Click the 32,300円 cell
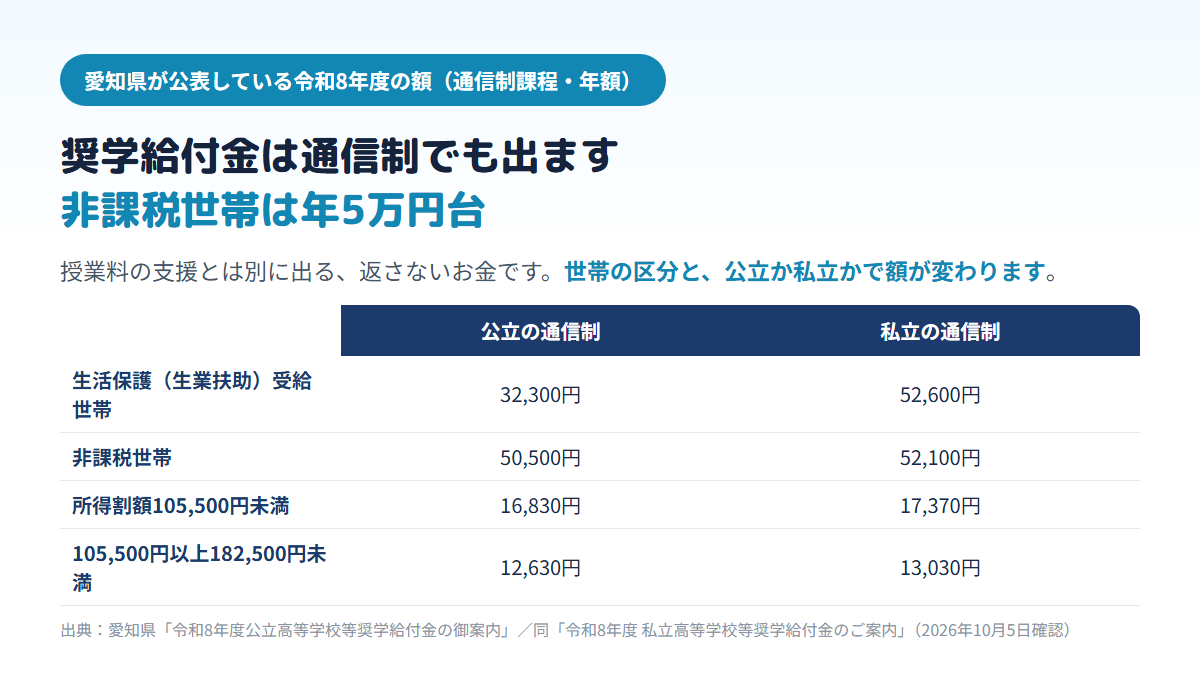The height and width of the screenshot is (675, 1200). 540,395
